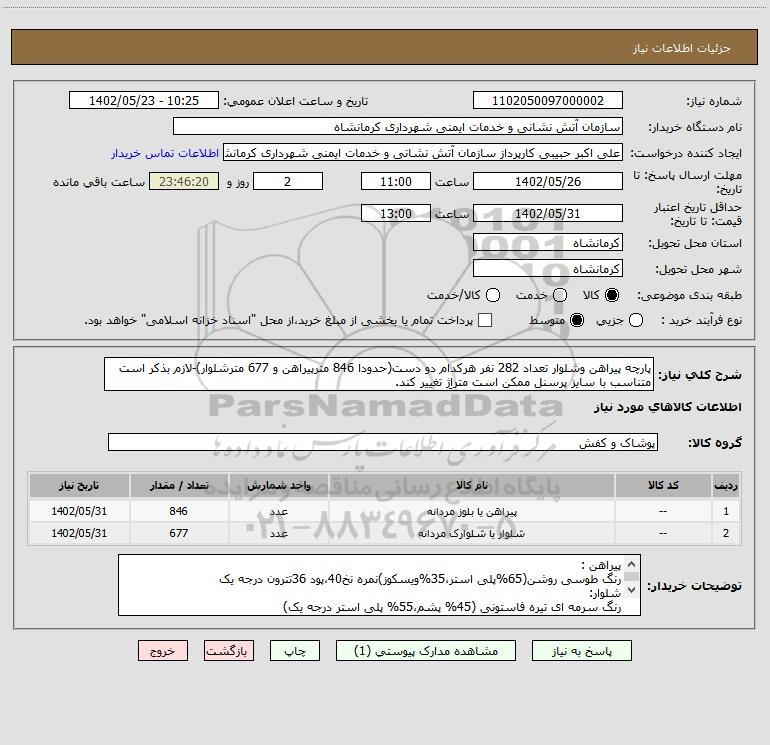Select row شلوار یا شلوارک مردانه
The width and height of the screenshot is (770, 745).
[x=385, y=533]
